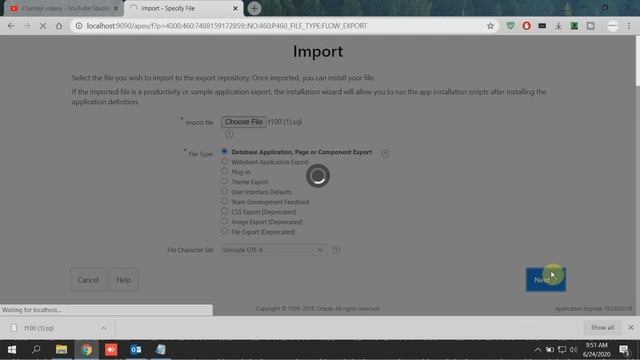The width and height of the screenshot is (640, 360).
Task: Open File Explorer from the taskbar
Action: 61,349
